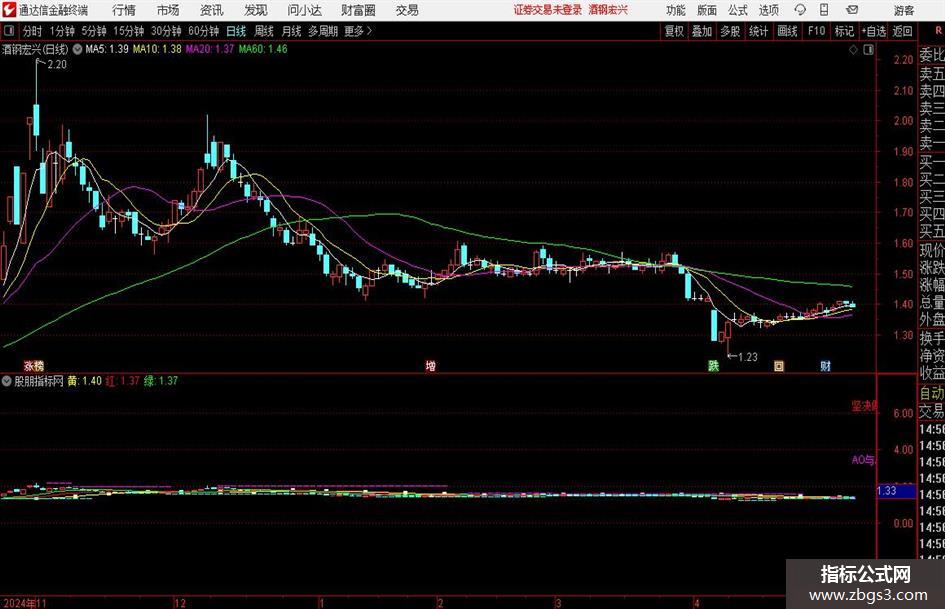The height and width of the screenshot is (609, 945).
Task: Click the 增 marker on chart
Action: (x=431, y=365)
